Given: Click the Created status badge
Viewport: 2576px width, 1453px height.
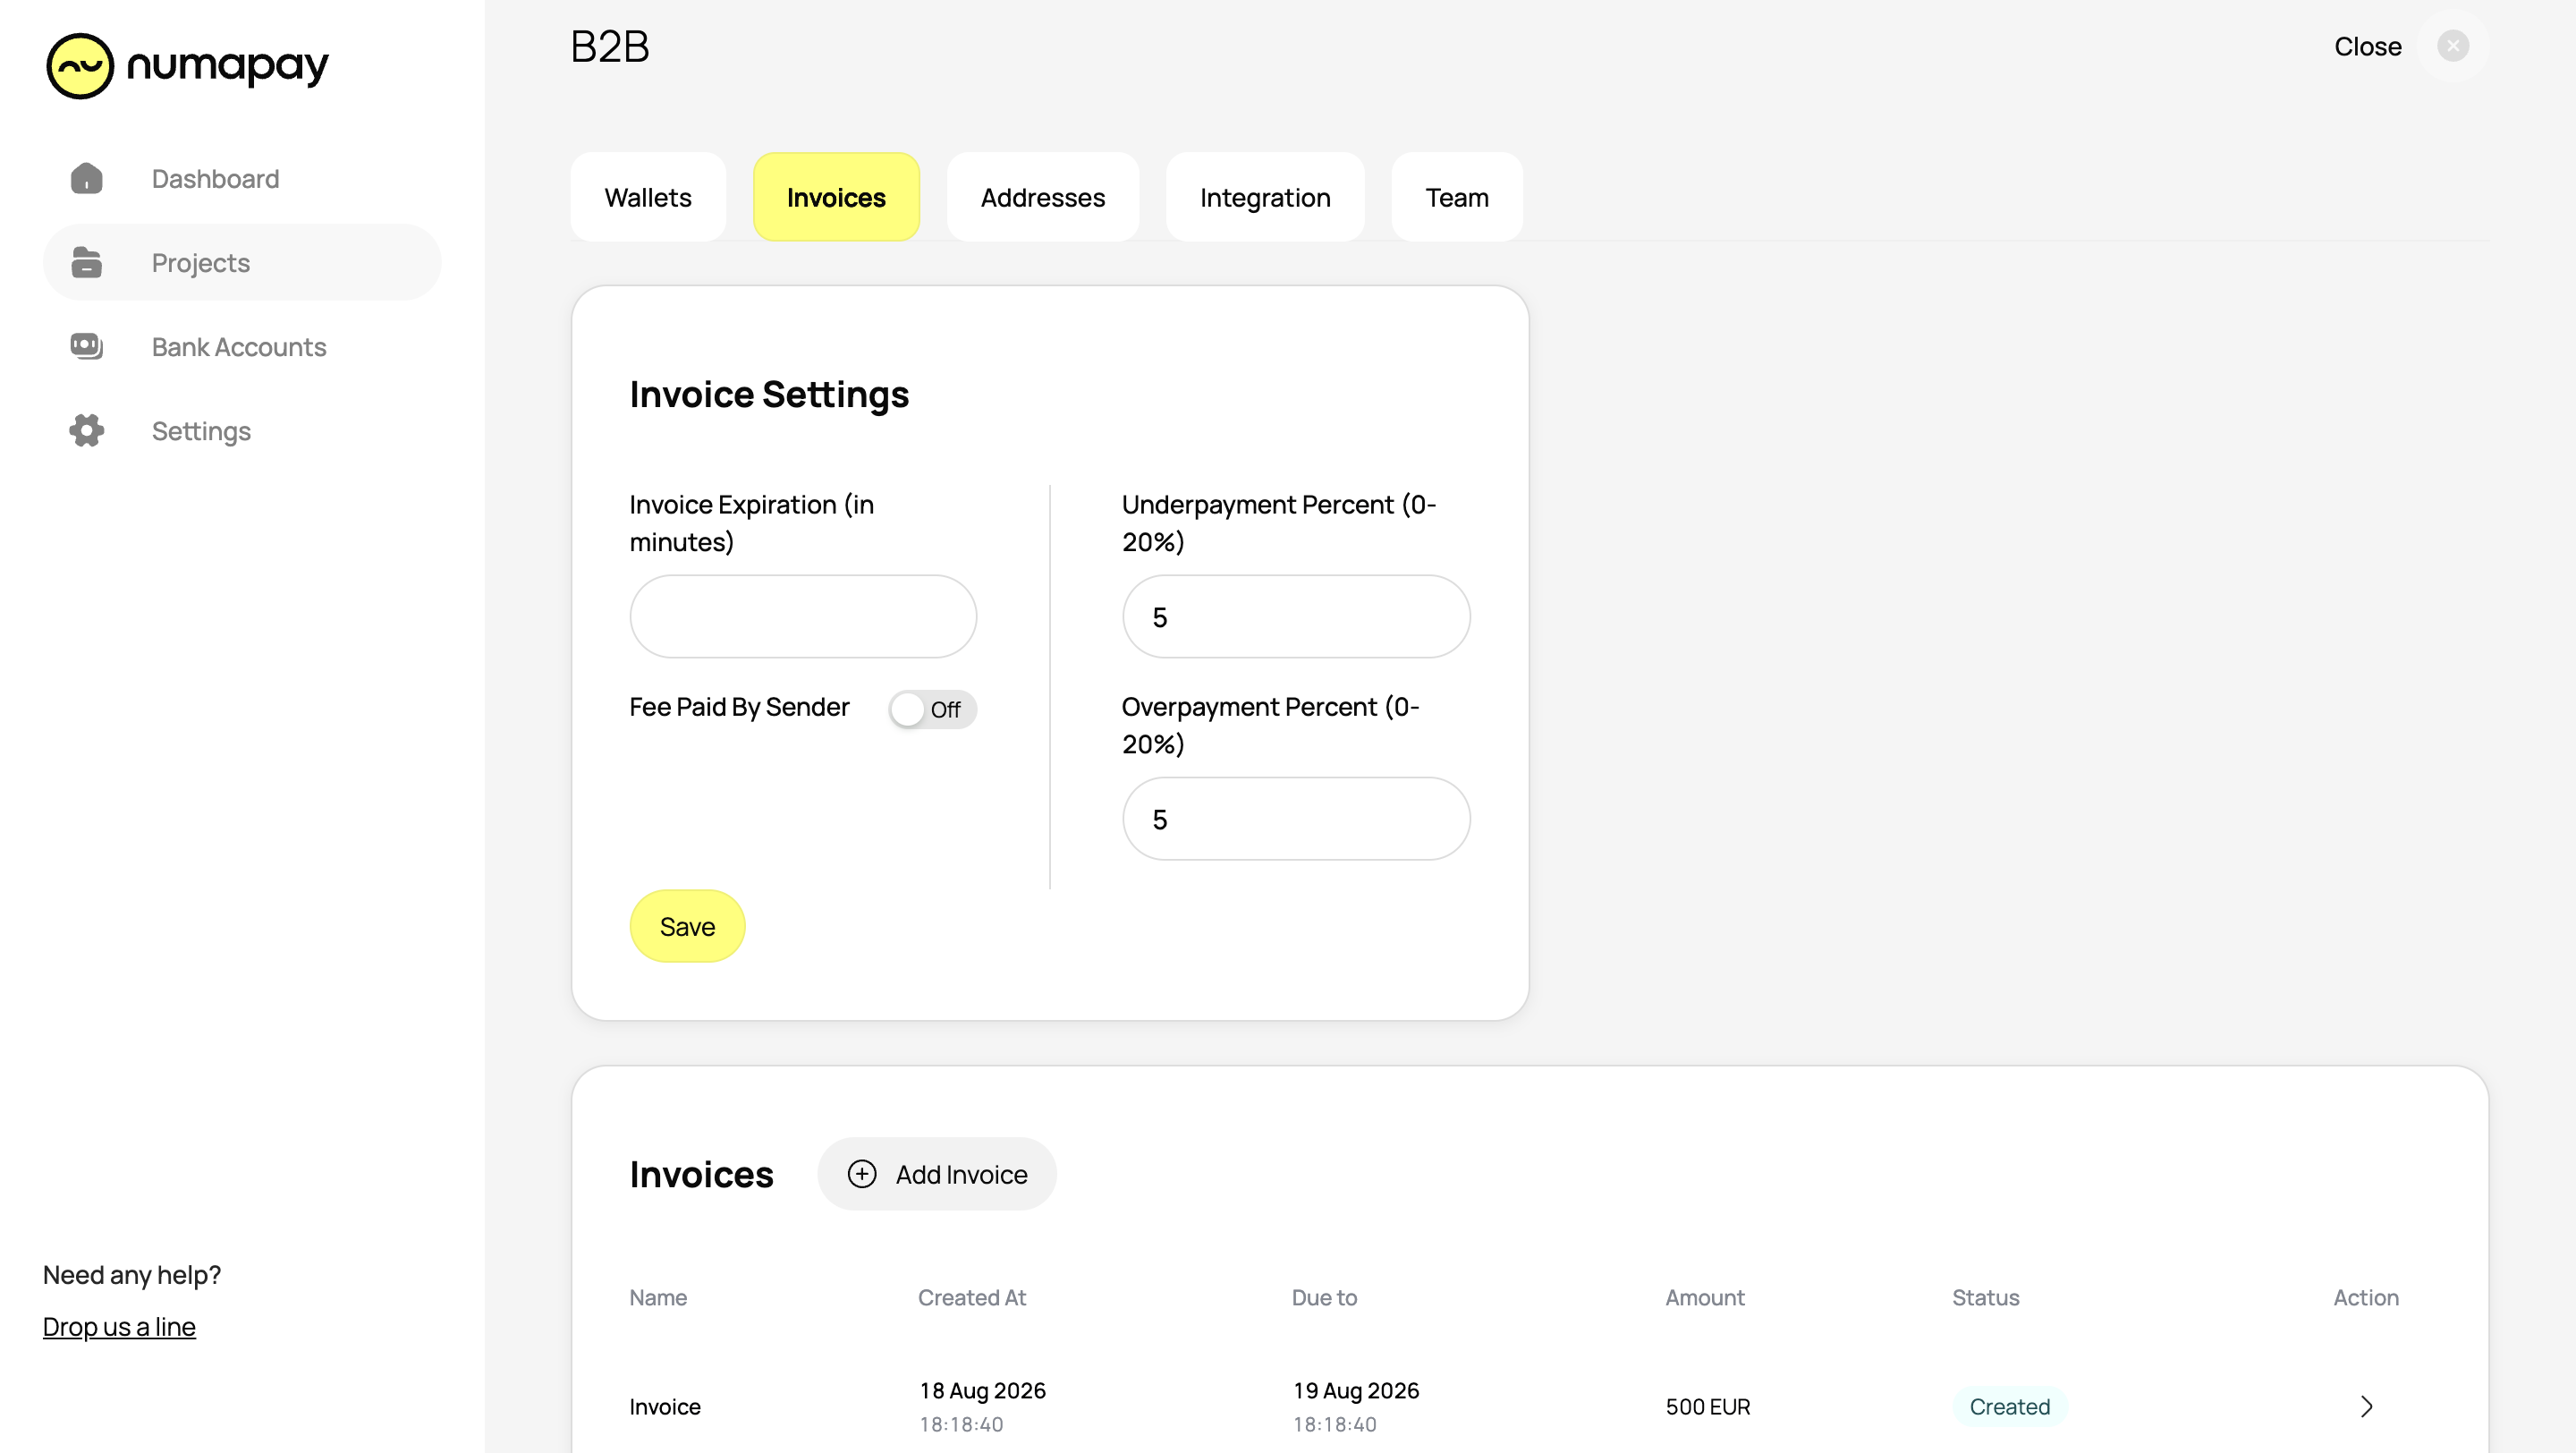Looking at the screenshot, I should pos(2010,1406).
